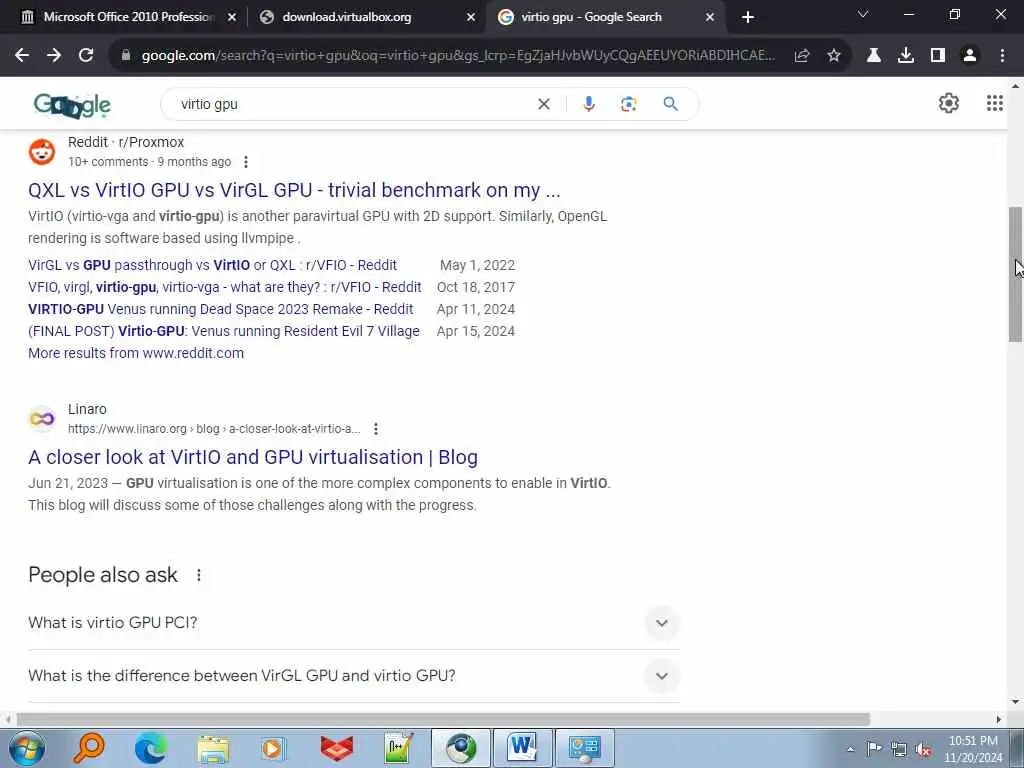This screenshot has width=1024, height=768.
Task: Clear the search box text
Action: click(x=543, y=104)
